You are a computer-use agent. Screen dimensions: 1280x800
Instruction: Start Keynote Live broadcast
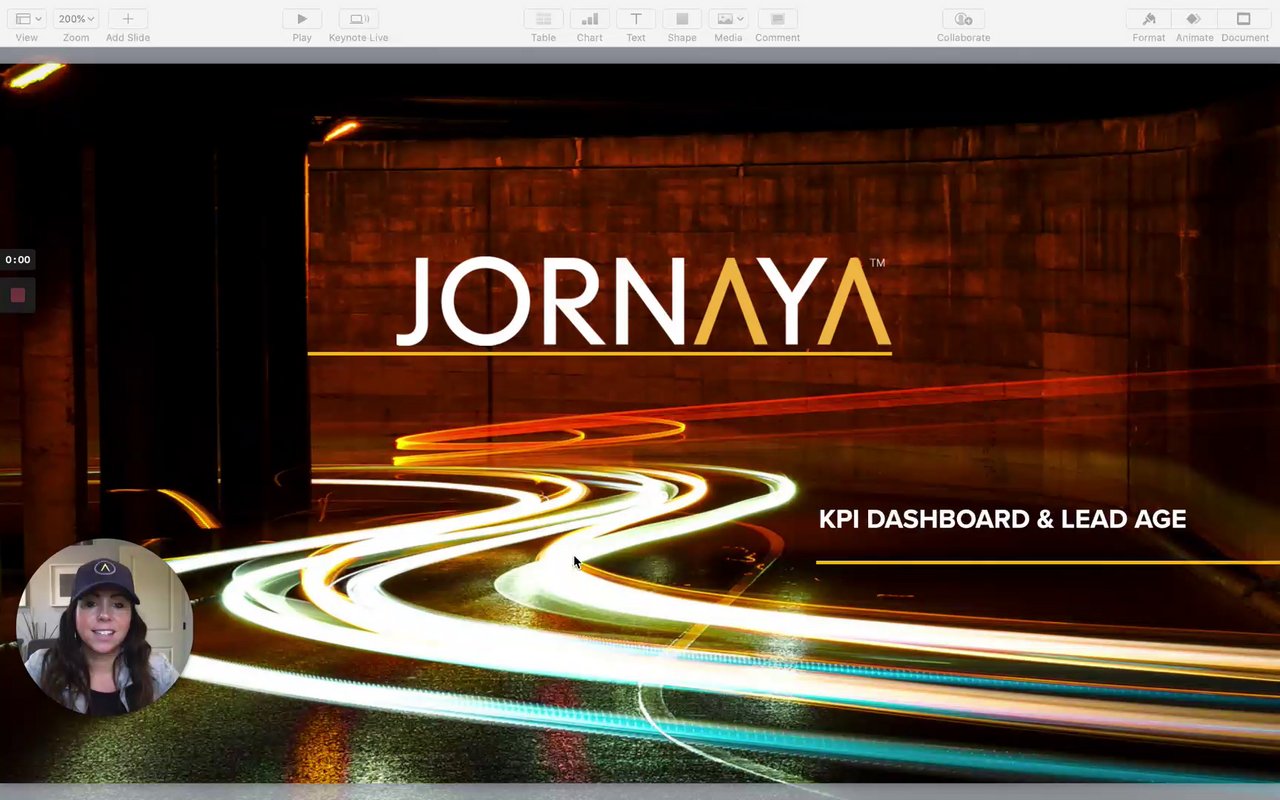358,19
